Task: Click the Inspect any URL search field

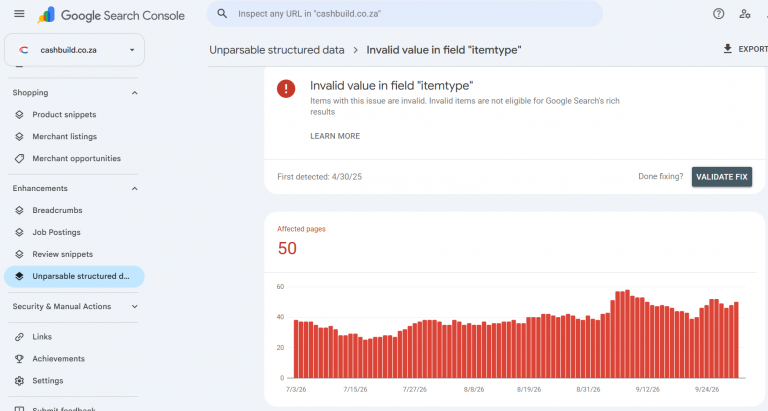Action: point(405,14)
